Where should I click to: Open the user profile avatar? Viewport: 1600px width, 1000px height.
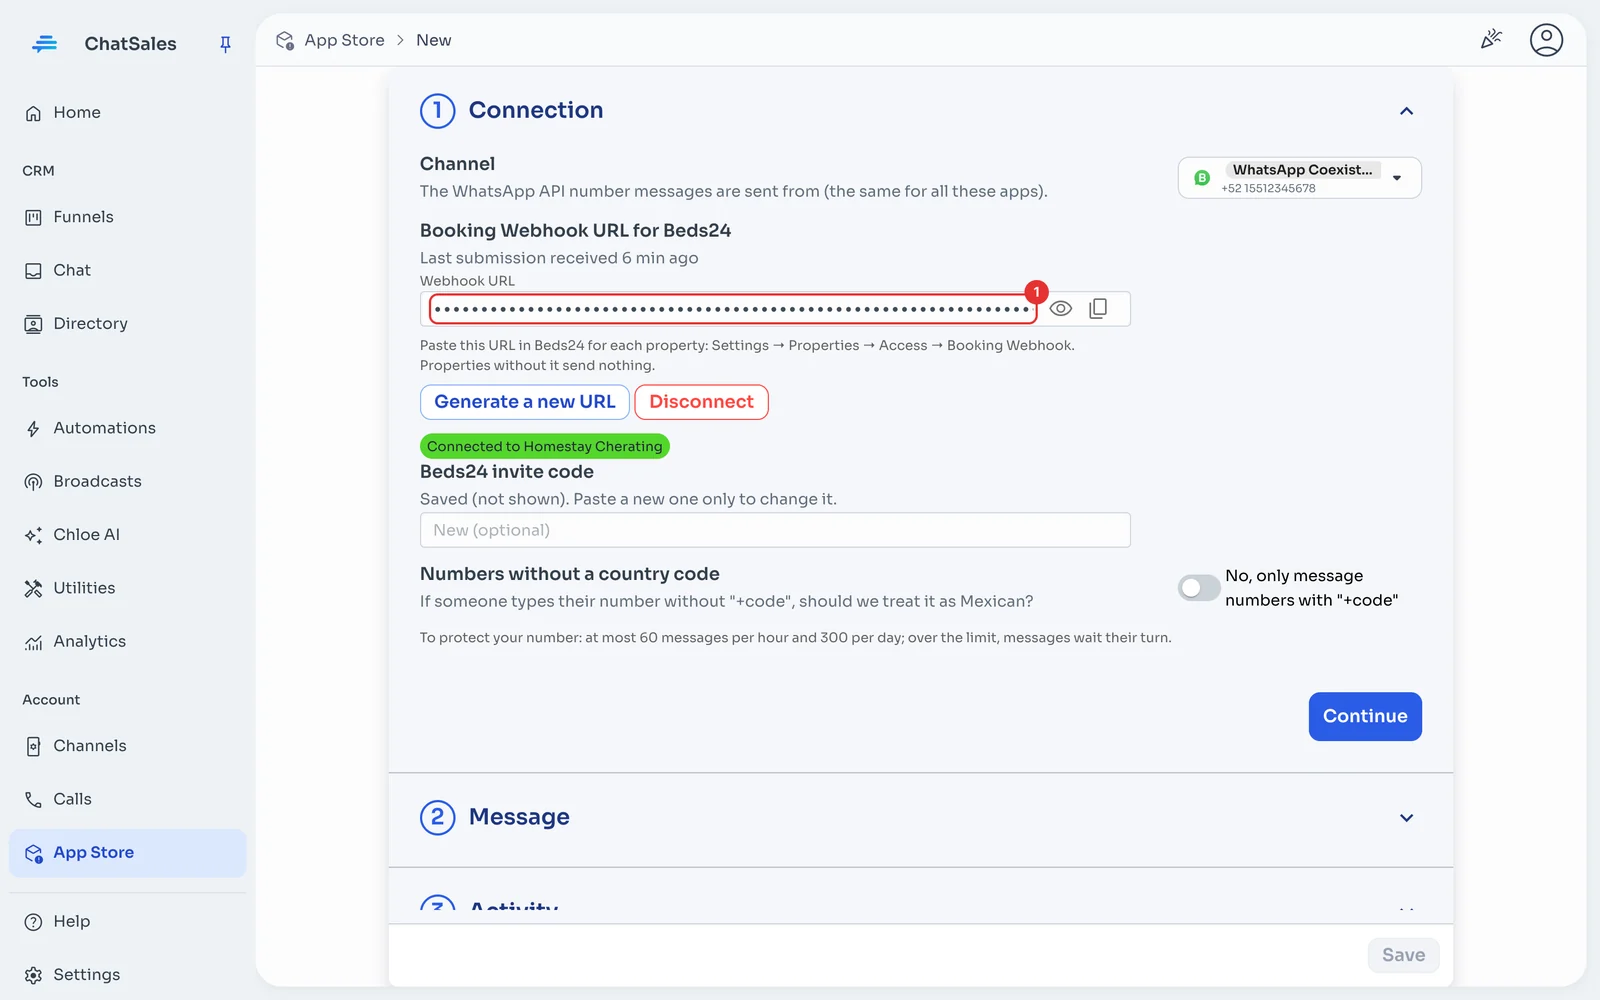click(1546, 40)
